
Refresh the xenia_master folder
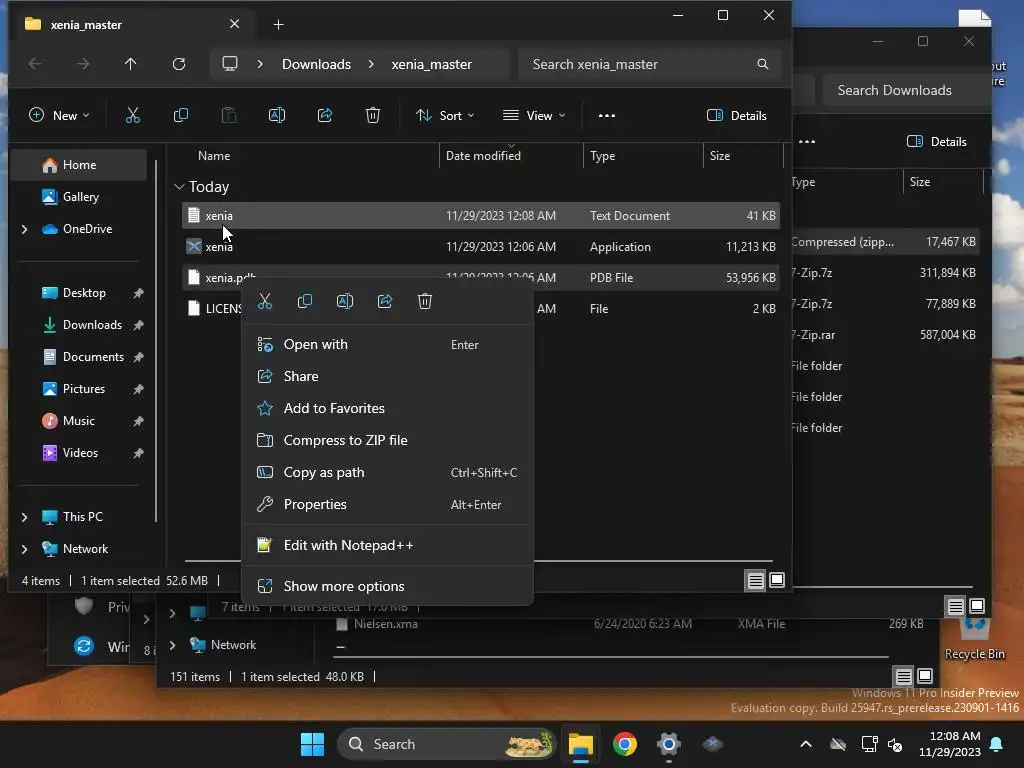tap(179, 64)
